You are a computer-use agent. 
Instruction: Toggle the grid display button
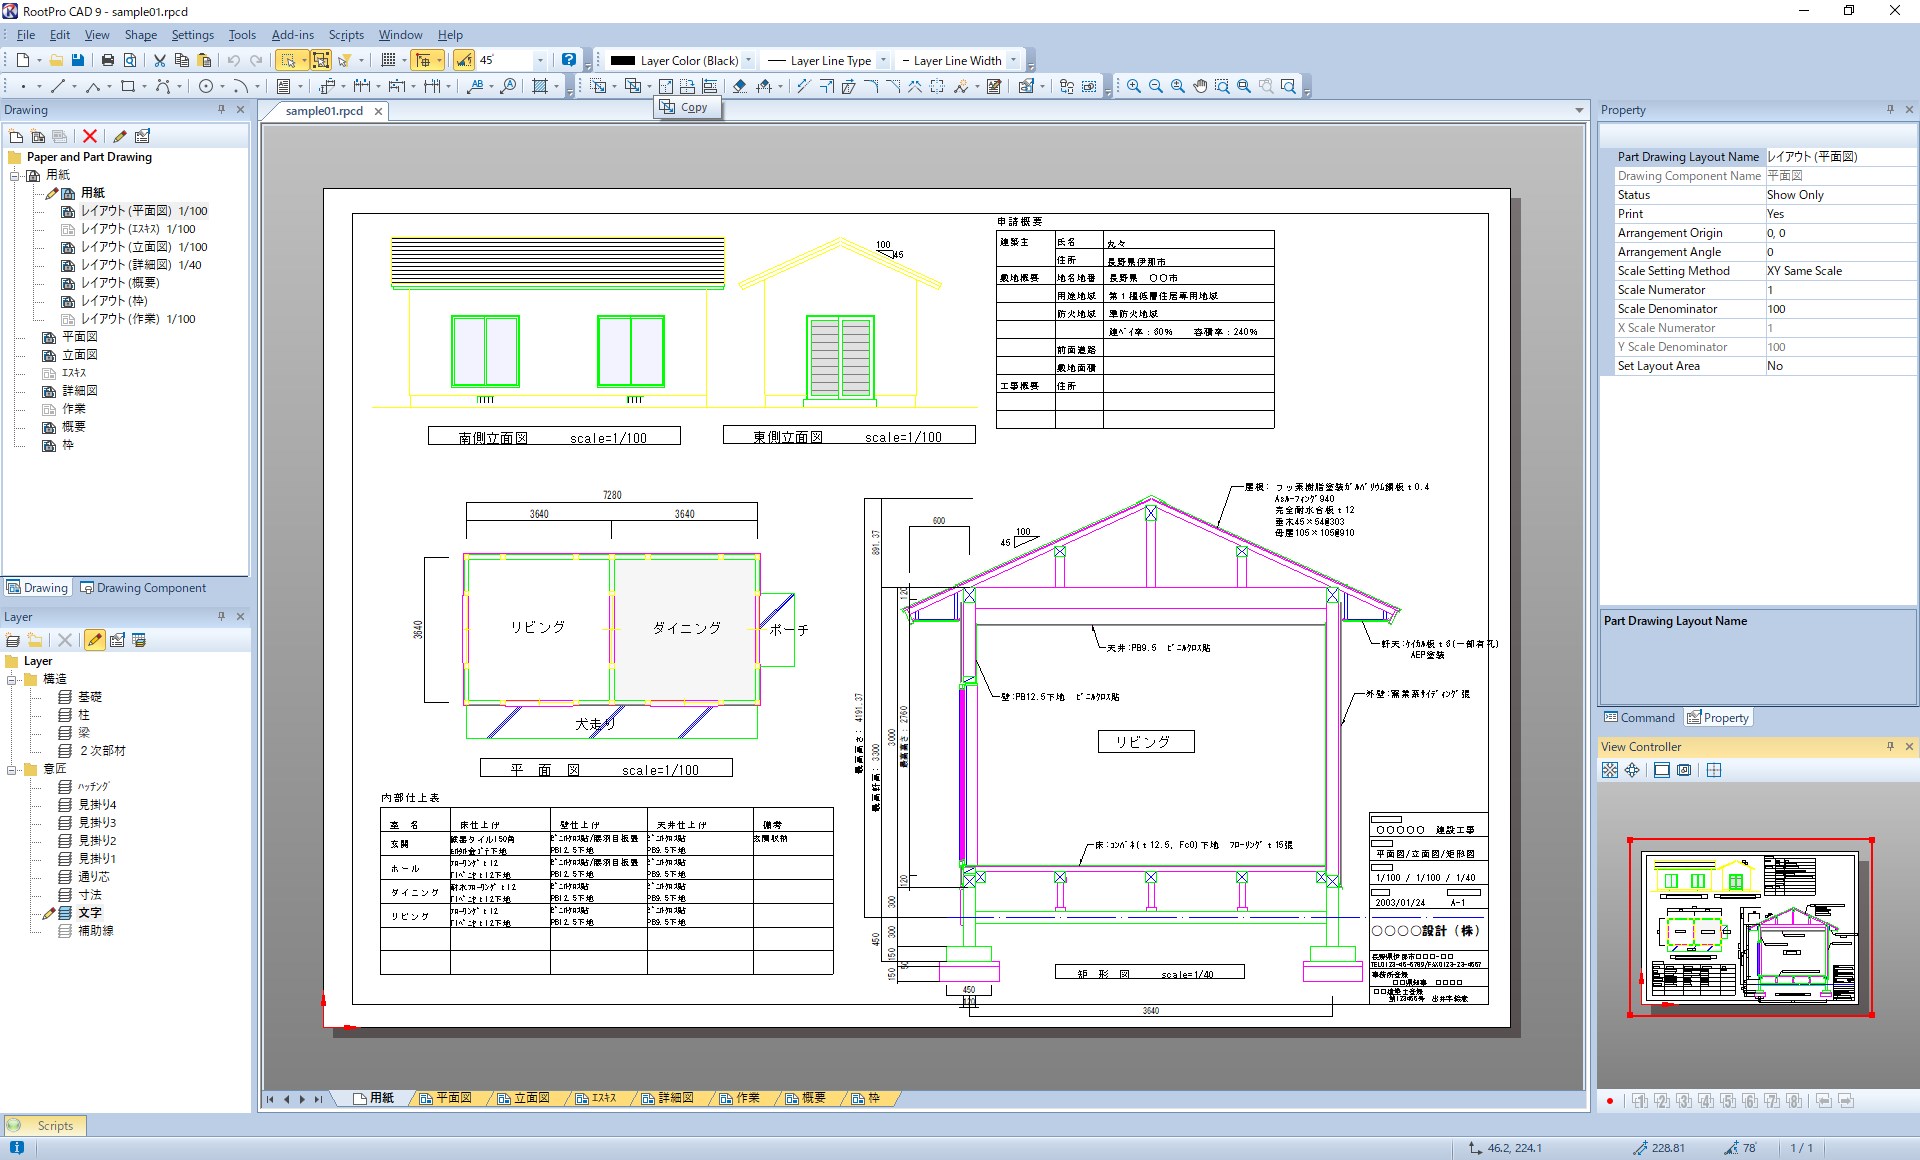[x=389, y=60]
